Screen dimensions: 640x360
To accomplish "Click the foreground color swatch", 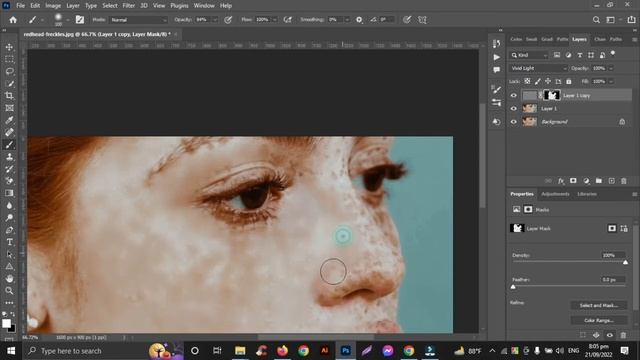I will pos(6,324).
